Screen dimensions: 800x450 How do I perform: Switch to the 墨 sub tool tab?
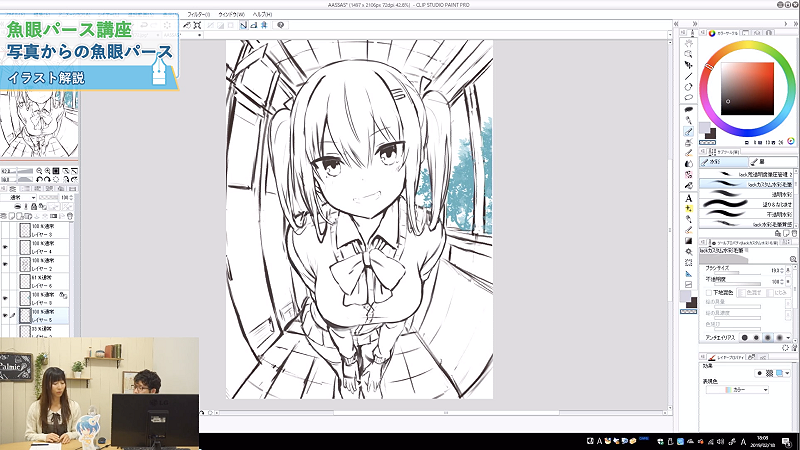[773, 162]
